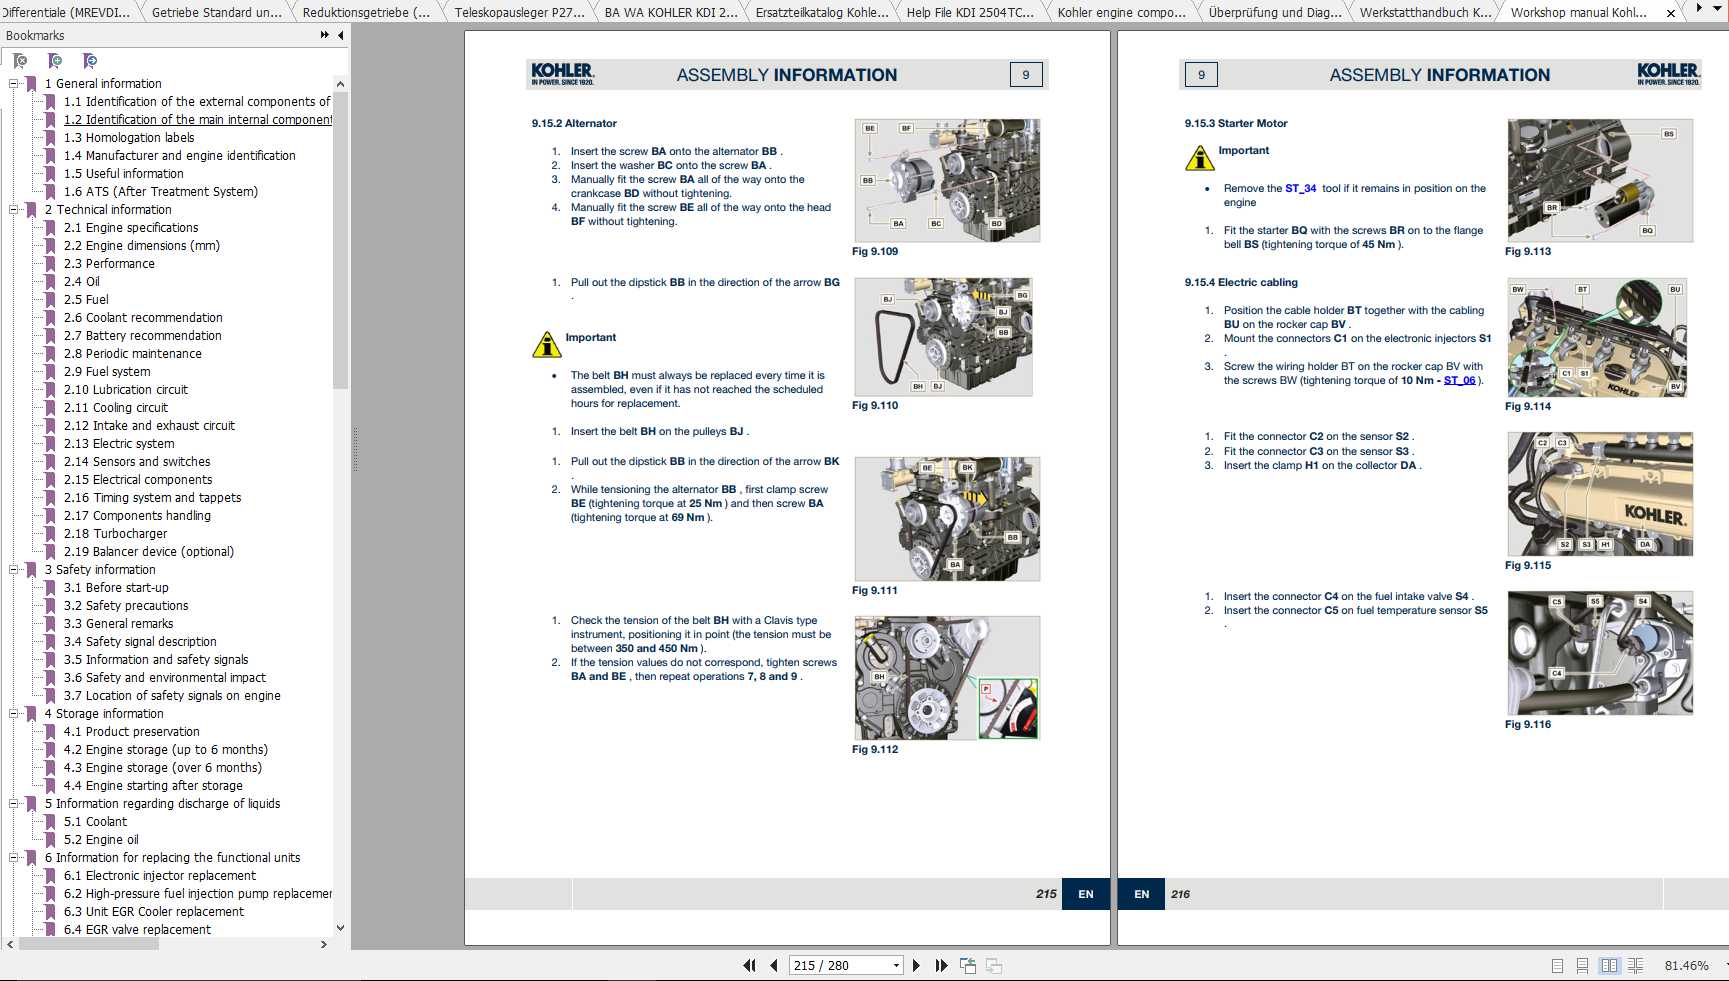Image resolution: width=1729 pixels, height=981 pixels.
Task: Click the ST_34 tool link
Action: coord(1300,188)
